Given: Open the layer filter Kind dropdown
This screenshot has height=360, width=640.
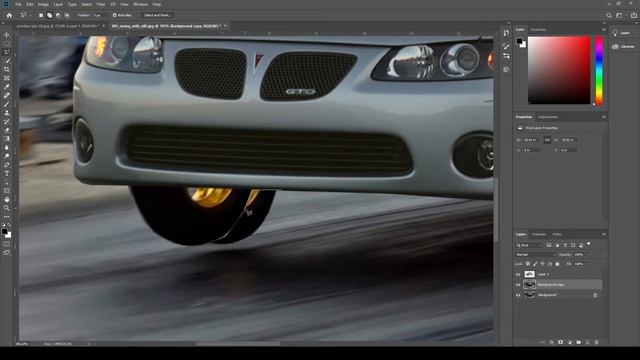Looking at the screenshot, I should 529,245.
